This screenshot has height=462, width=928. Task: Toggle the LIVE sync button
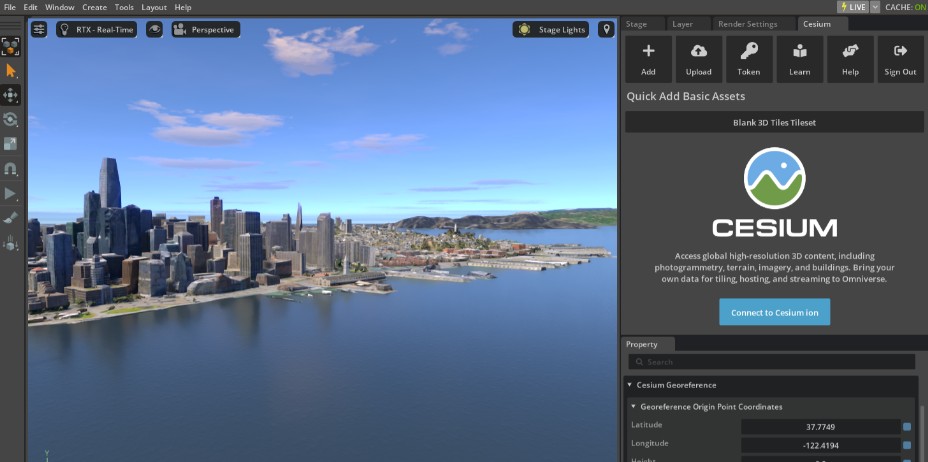pos(853,7)
